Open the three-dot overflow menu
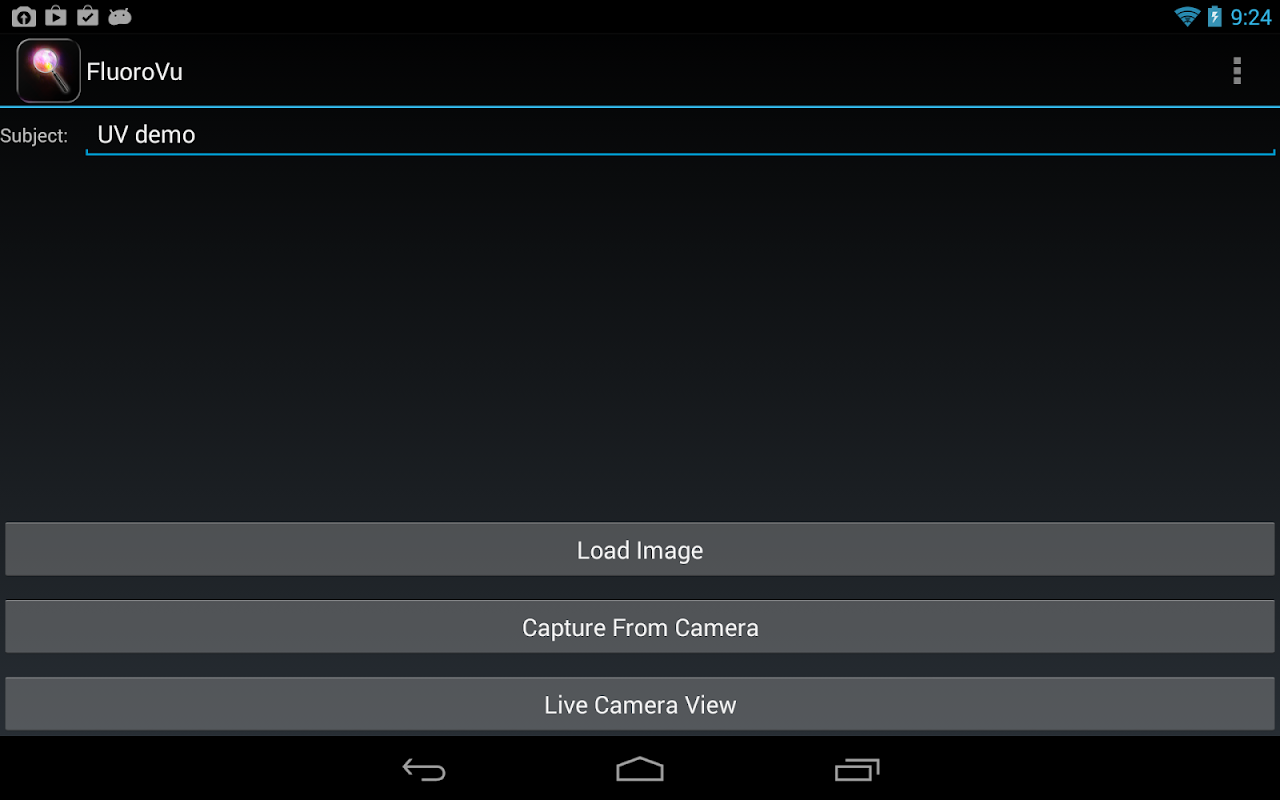This screenshot has height=800, width=1280. [1237, 71]
